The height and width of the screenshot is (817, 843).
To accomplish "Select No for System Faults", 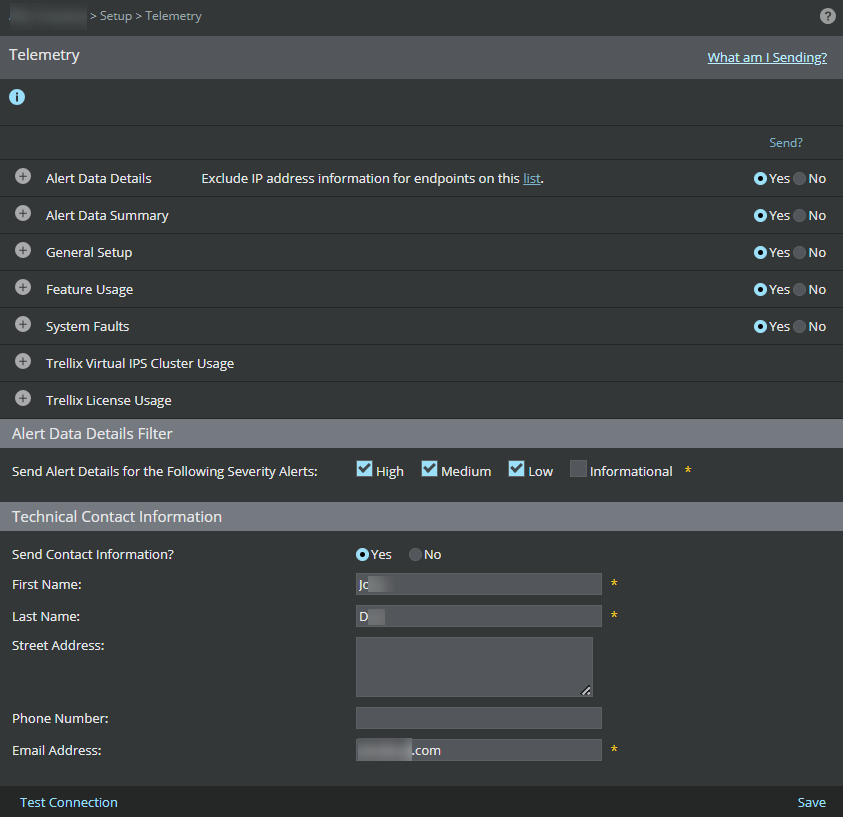I will click(799, 327).
